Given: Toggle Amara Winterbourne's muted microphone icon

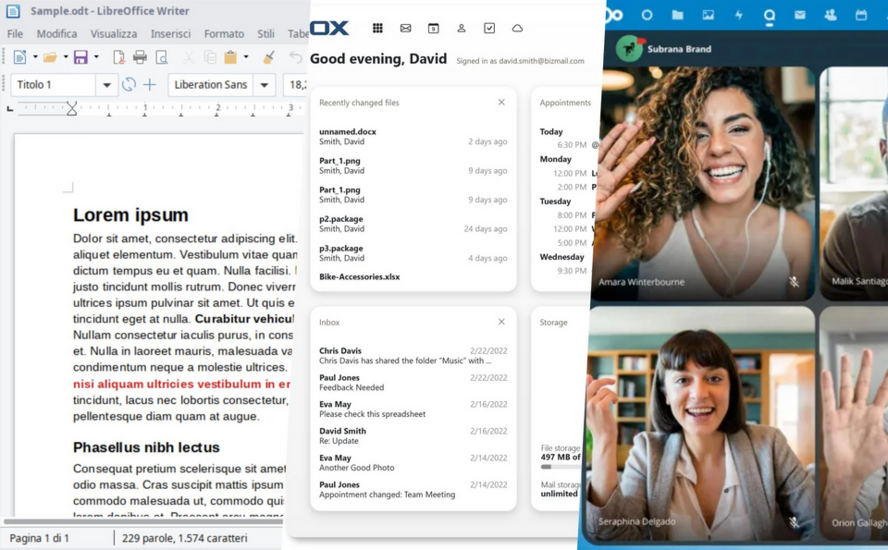Looking at the screenshot, I should point(794,282).
